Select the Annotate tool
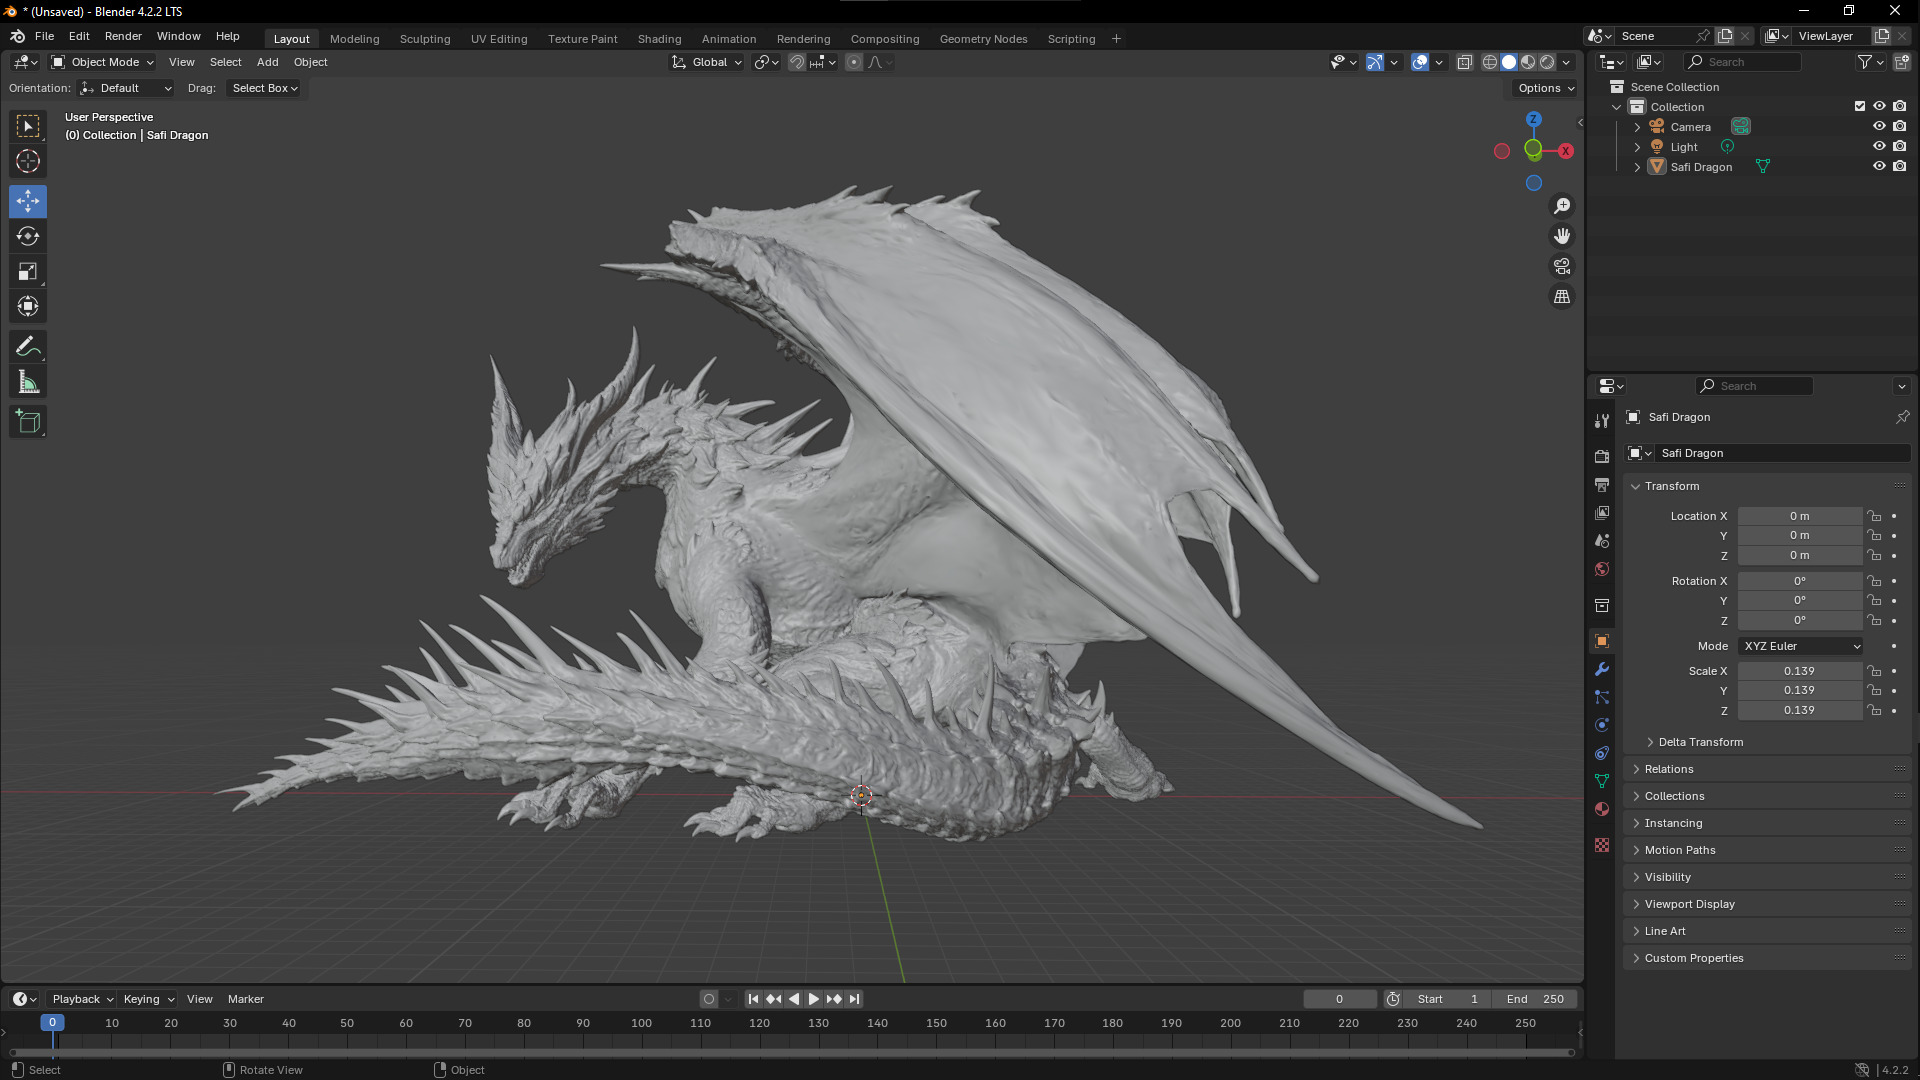This screenshot has width=1920, height=1080. point(28,347)
